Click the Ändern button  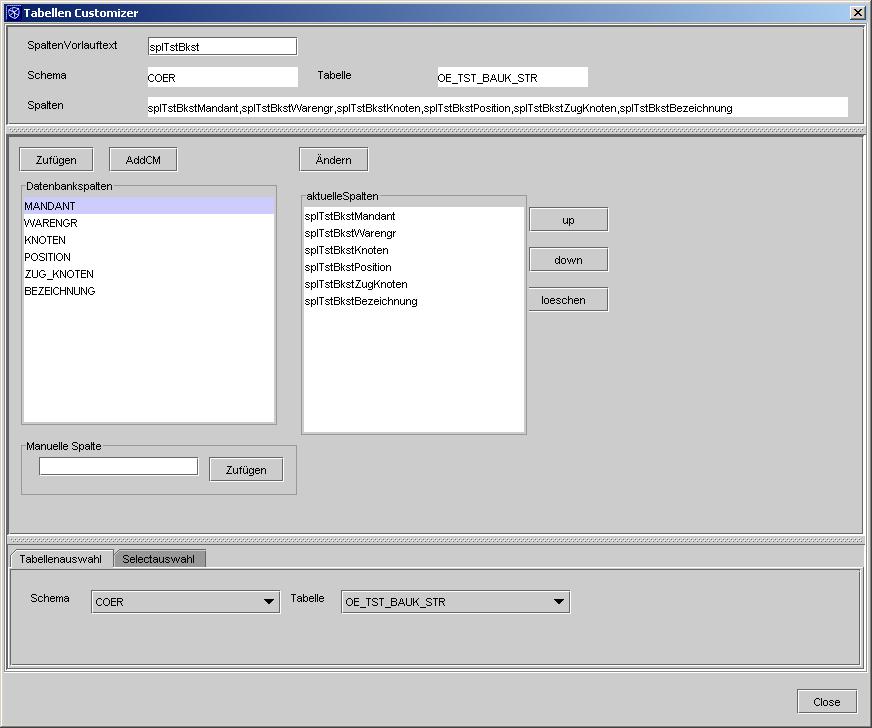tap(334, 160)
